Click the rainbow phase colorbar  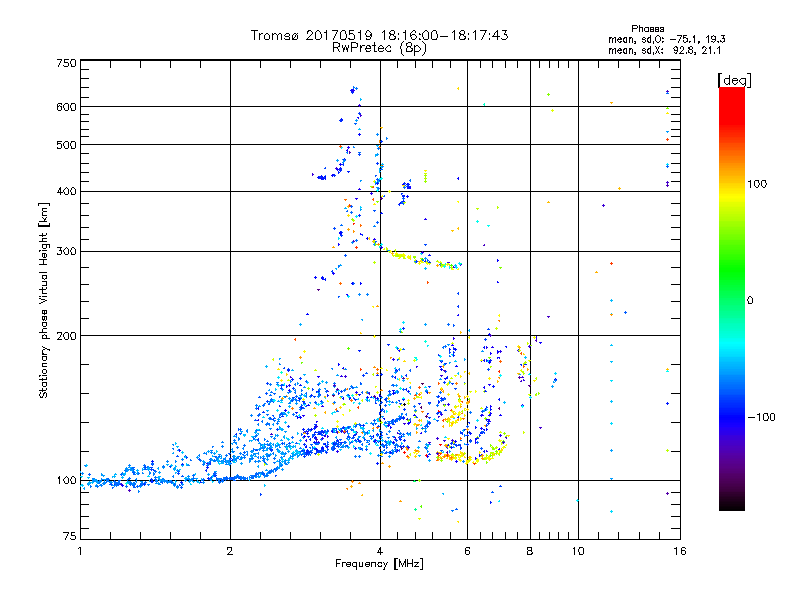(732, 298)
